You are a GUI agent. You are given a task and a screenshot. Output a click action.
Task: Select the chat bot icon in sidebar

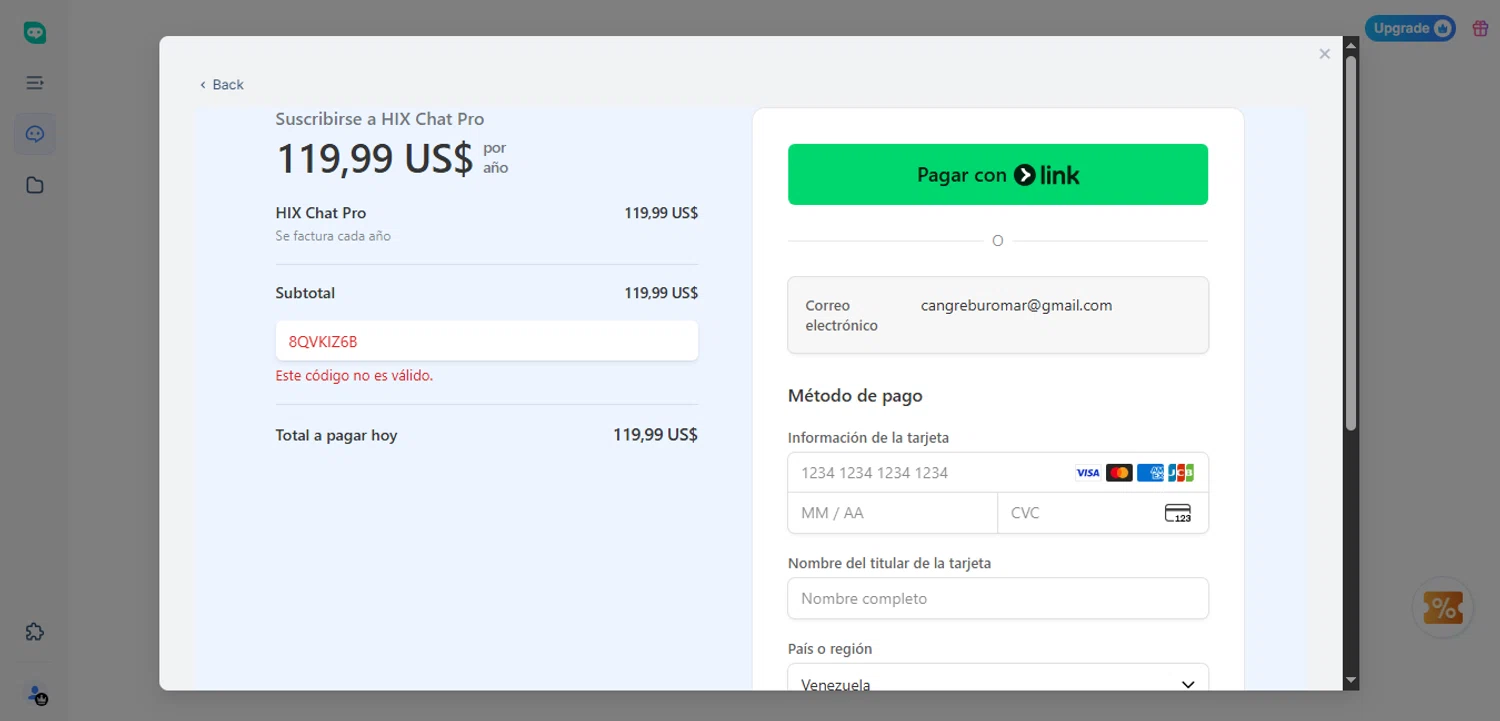pos(35,134)
